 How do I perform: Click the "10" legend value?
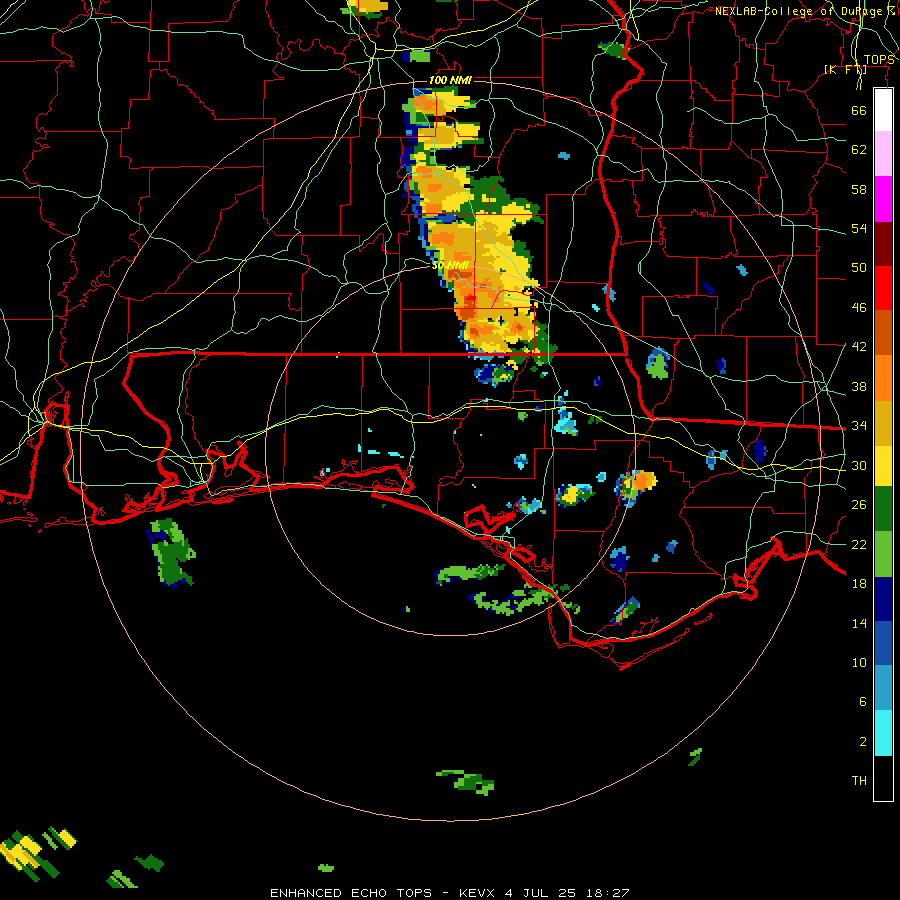point(859,662)
